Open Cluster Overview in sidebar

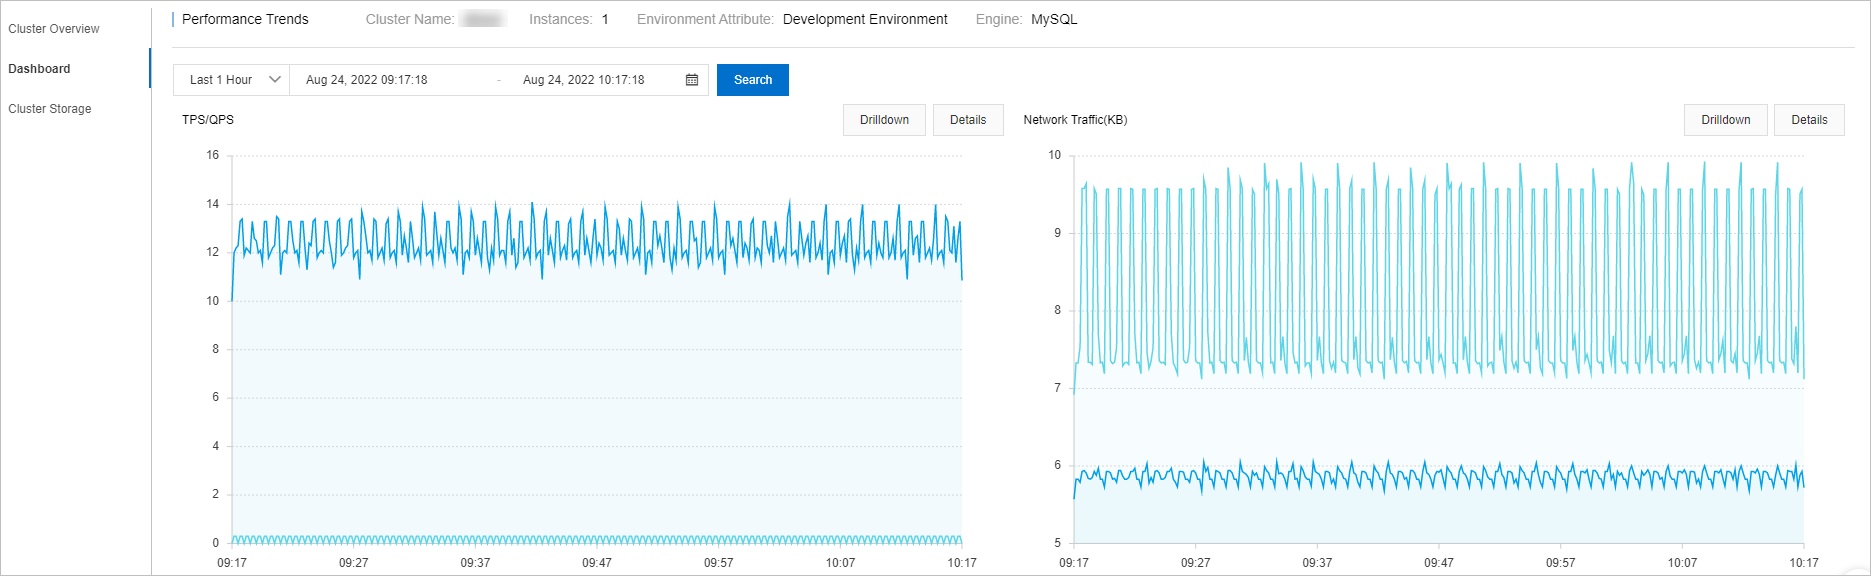54,29
